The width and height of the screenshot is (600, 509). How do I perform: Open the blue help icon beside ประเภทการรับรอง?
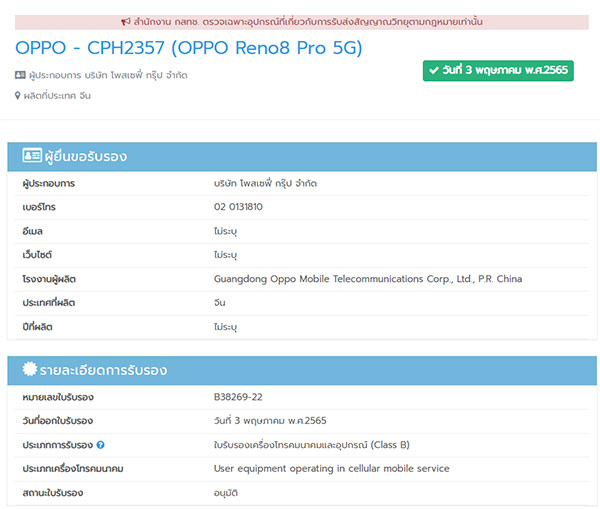tap(101, 445)
